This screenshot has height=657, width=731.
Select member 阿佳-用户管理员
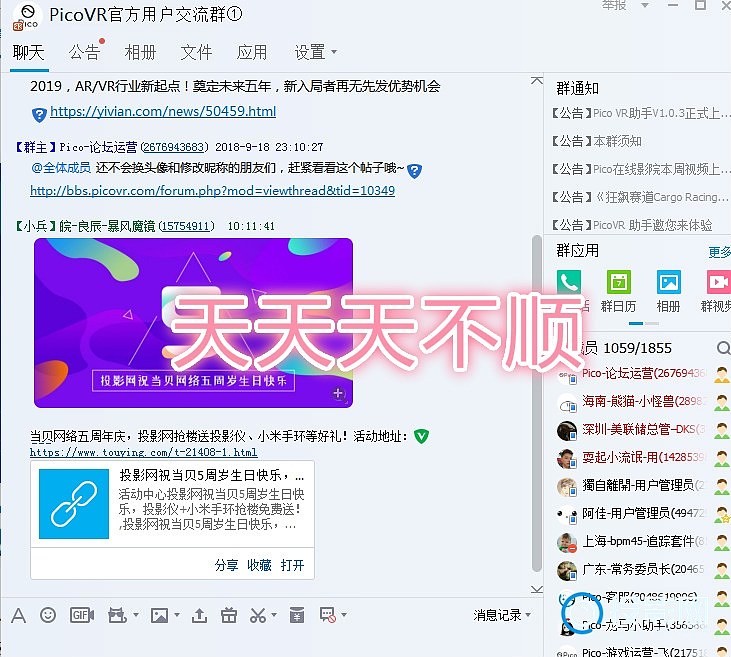(x=642, y=513)
